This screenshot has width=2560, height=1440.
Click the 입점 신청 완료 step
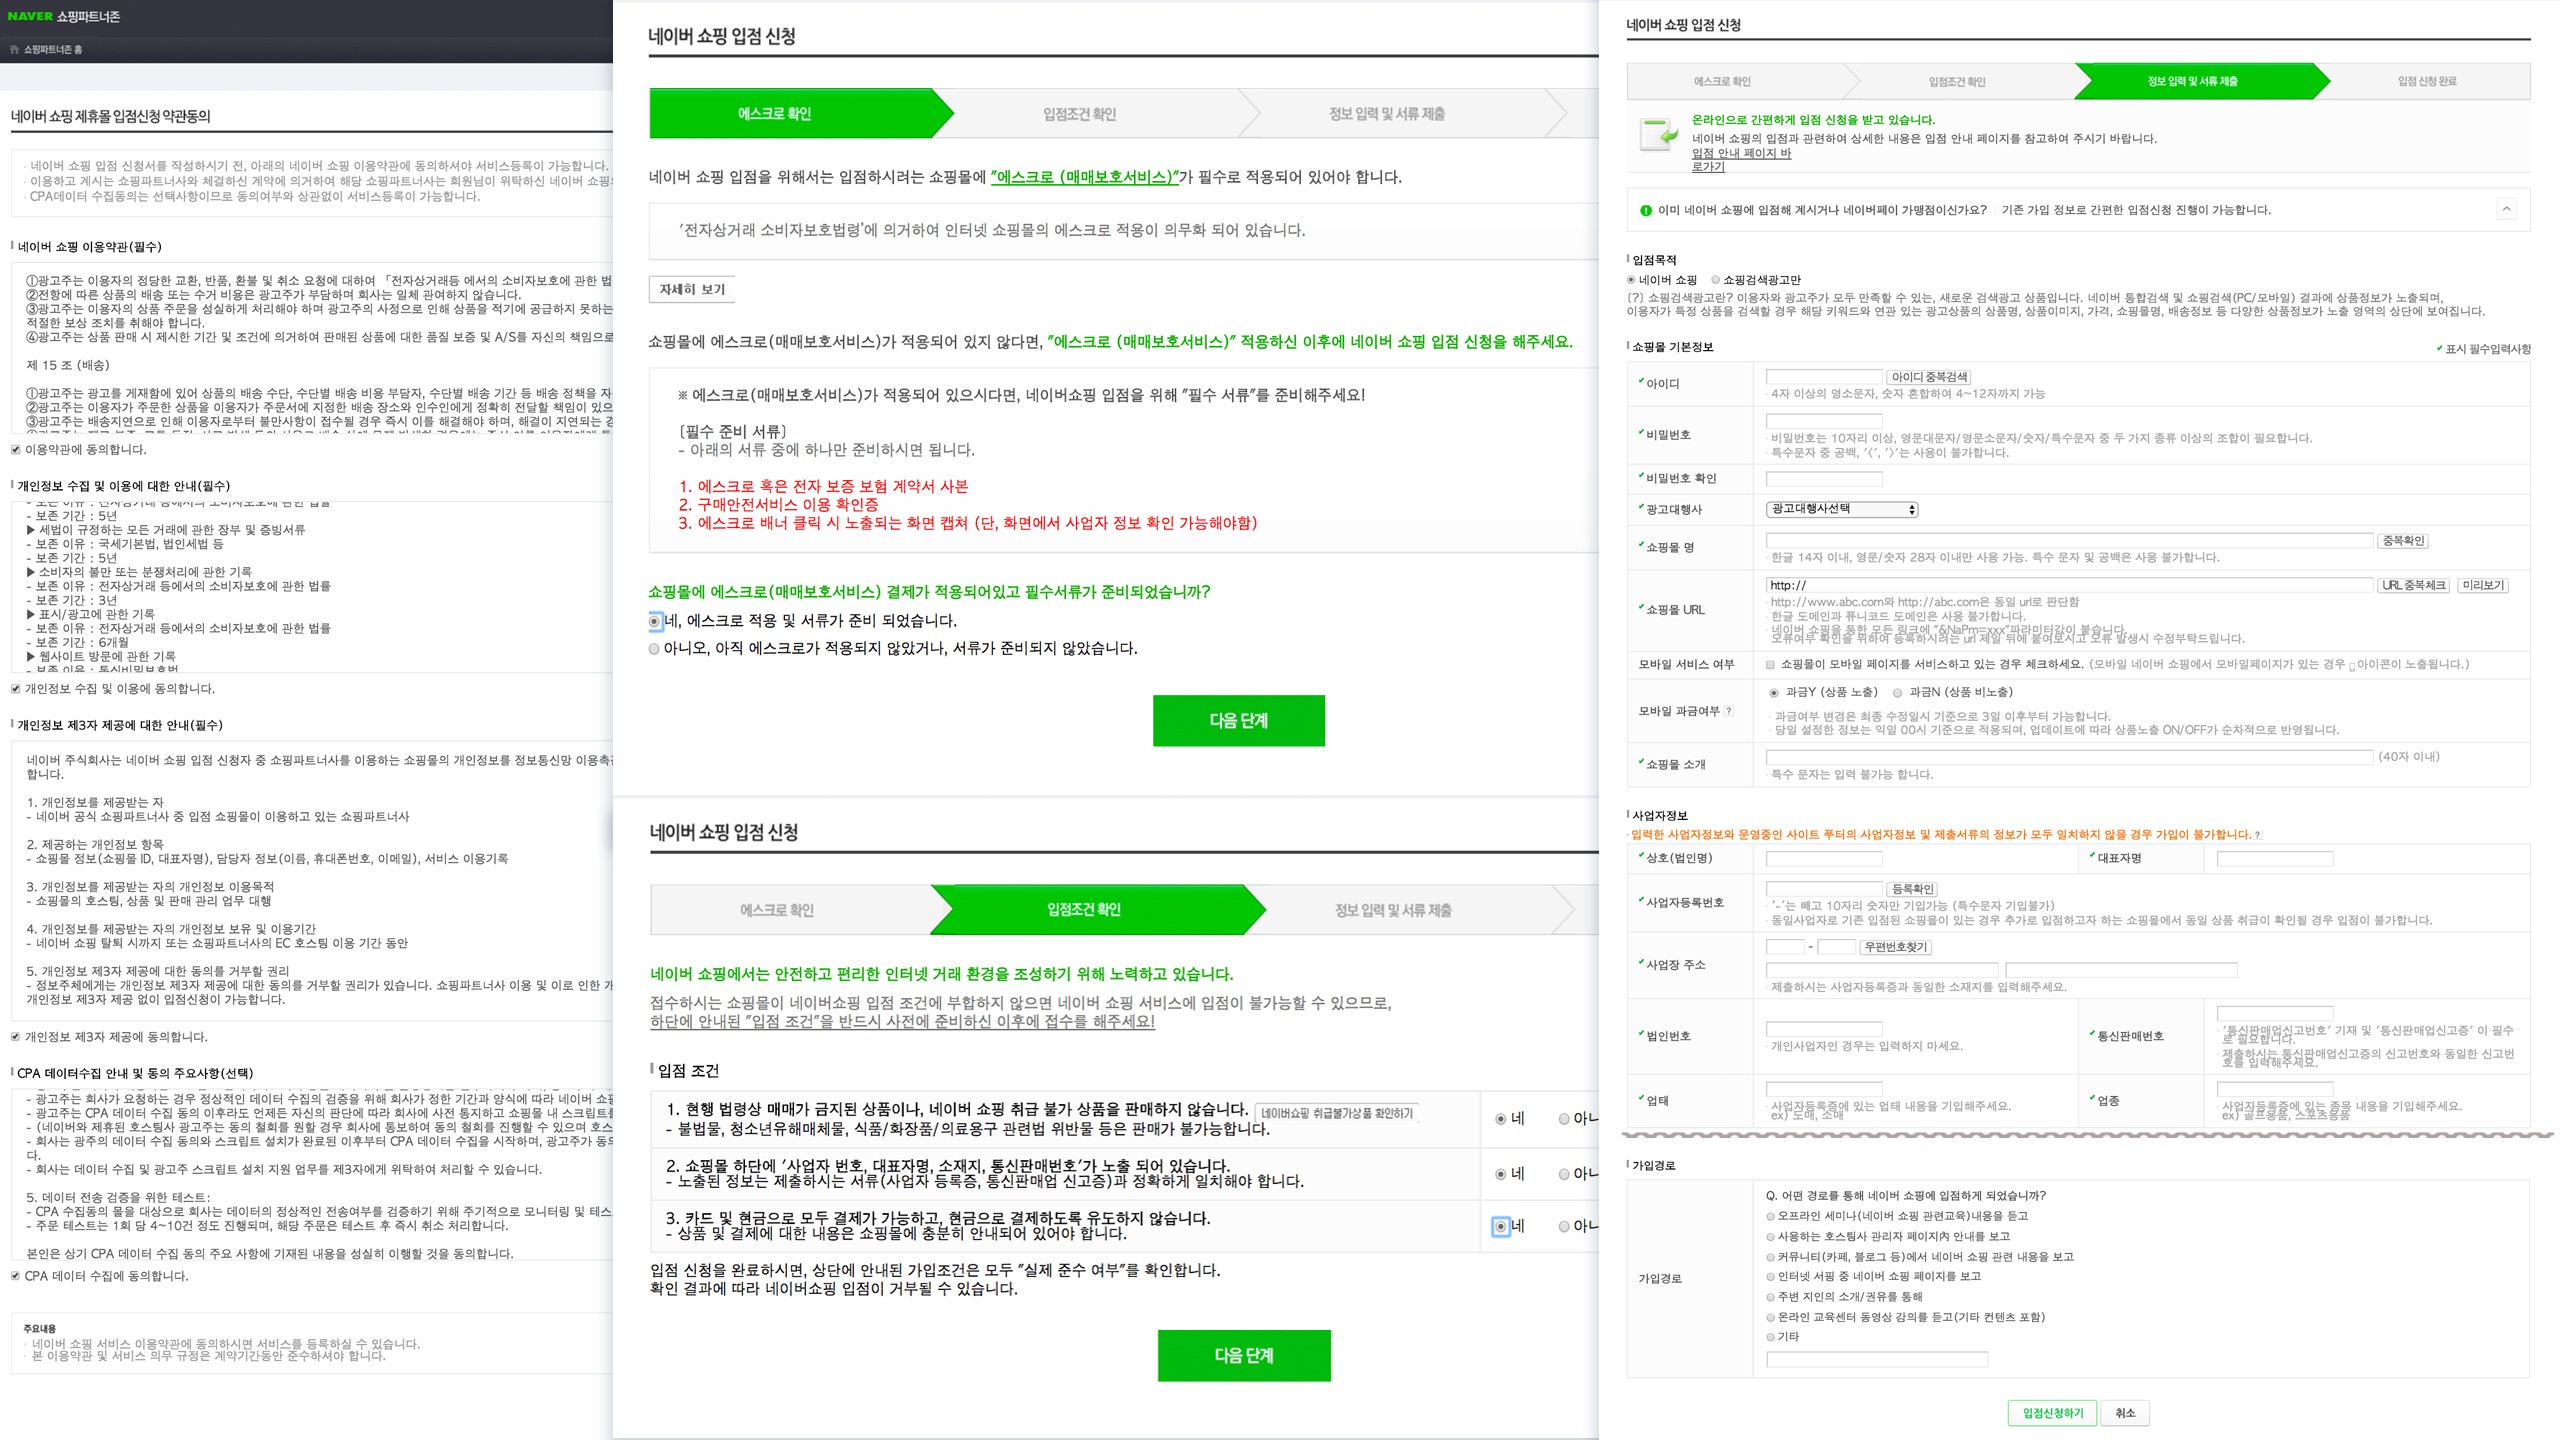[x=2427, y=81]
